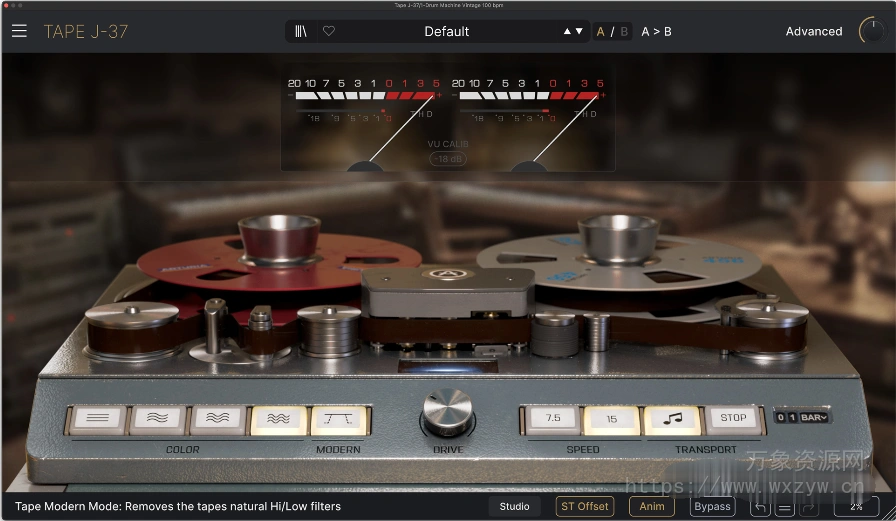
Task: Toggle the music note sync transport button
Action: click(x=672, y=419)
